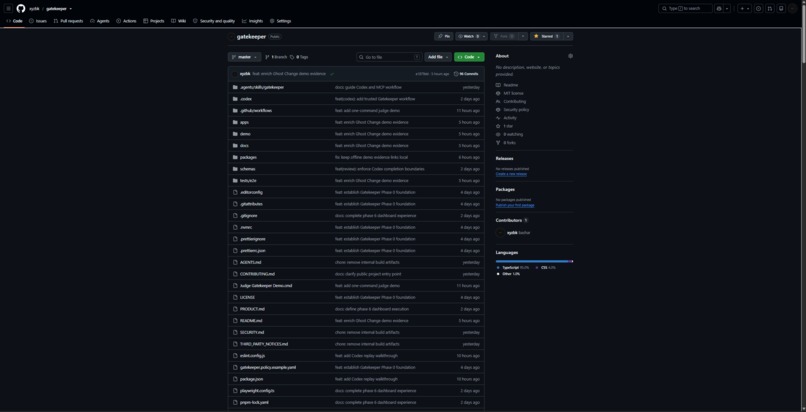Go to GitHub home via Octocat logo
Screen dimensions: 806x412
click(21, 8)
